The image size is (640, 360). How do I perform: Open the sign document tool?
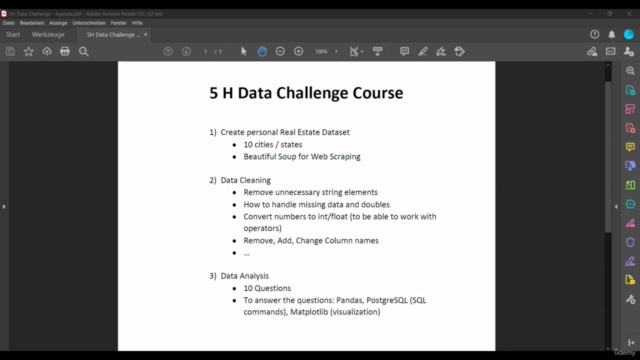click(x=441, y=51)
